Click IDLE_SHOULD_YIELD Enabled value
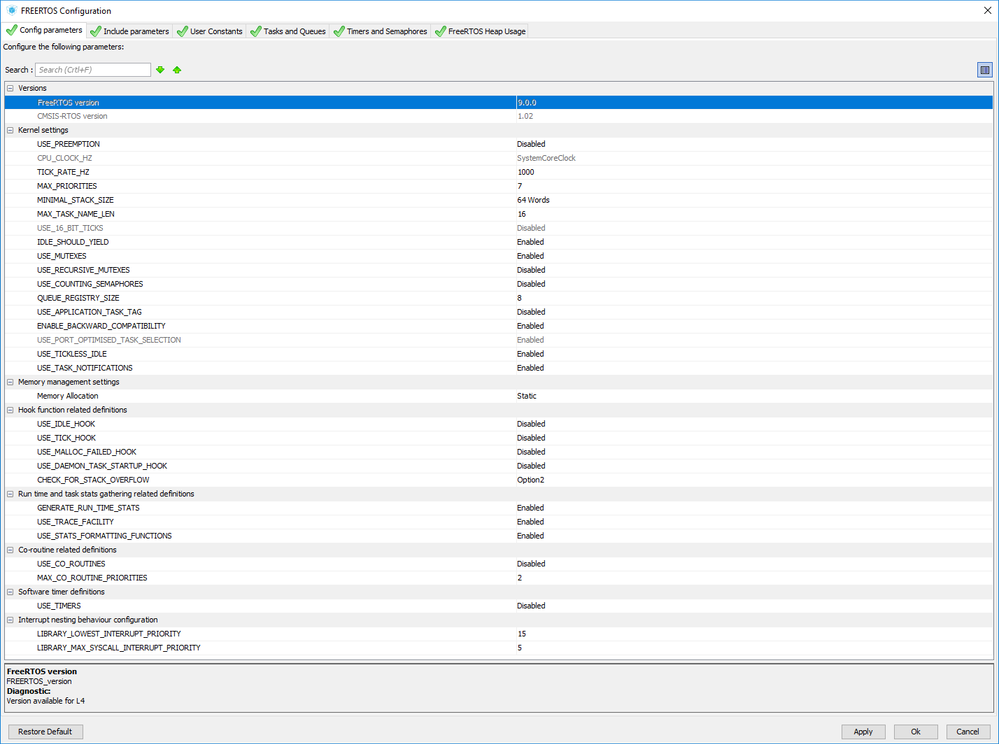This screenshot has width=999, height=744. click(x=531, y=243)
